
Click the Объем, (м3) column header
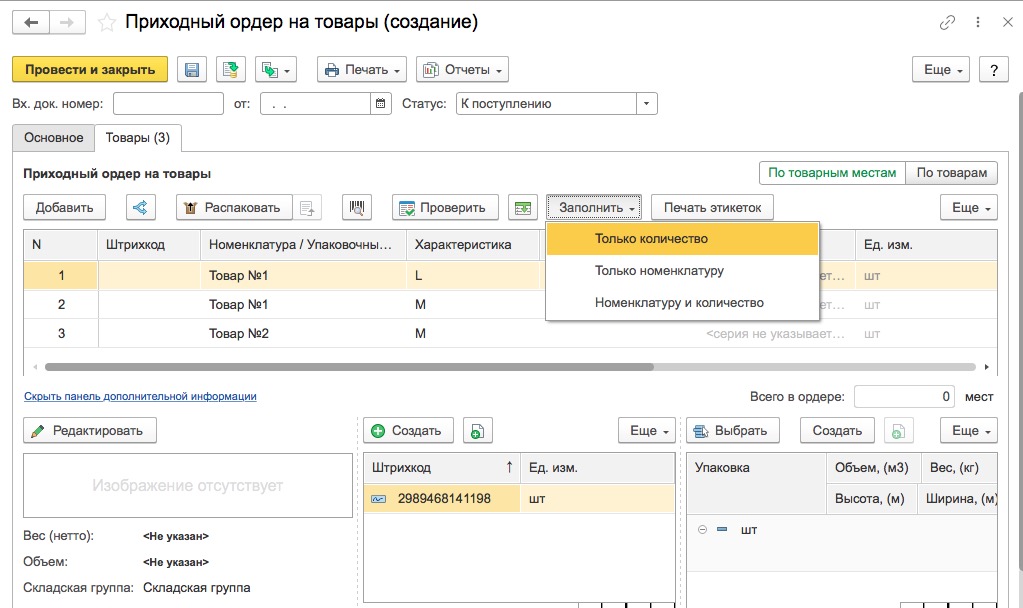tap(872, 468)
